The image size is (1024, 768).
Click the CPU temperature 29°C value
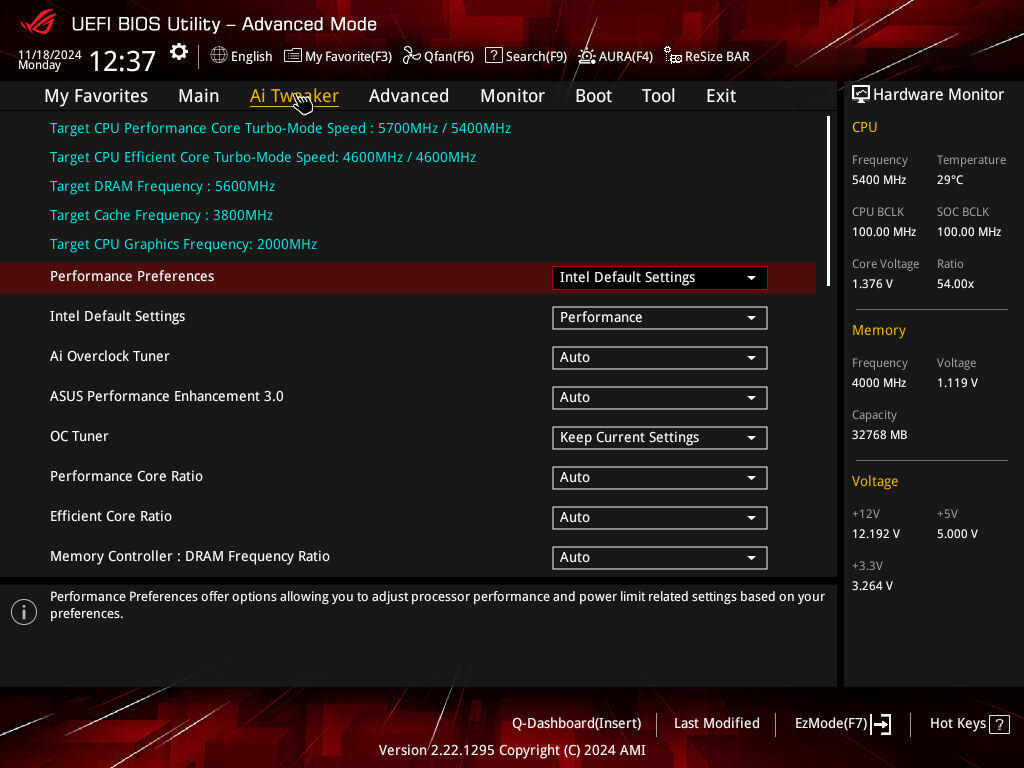[x=950, y=180]
